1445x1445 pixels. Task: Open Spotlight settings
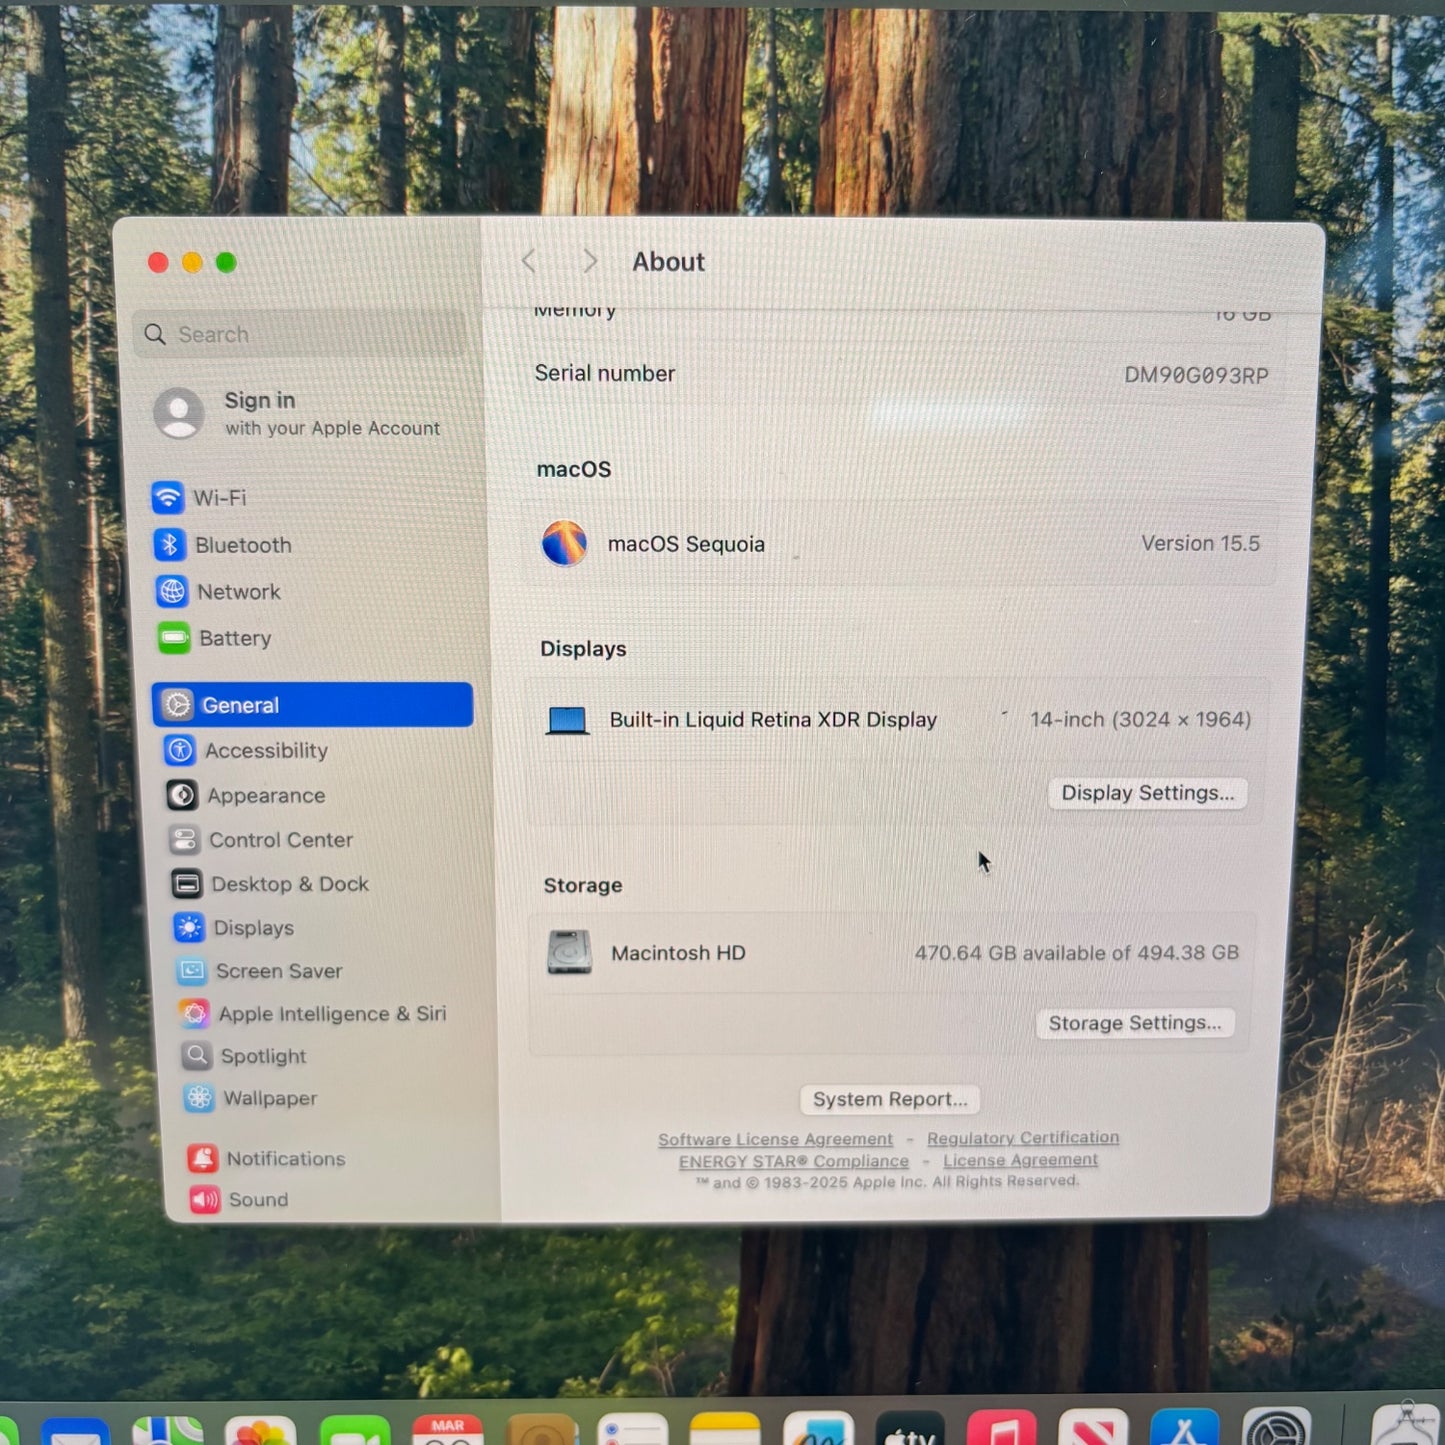[262, 1056]
